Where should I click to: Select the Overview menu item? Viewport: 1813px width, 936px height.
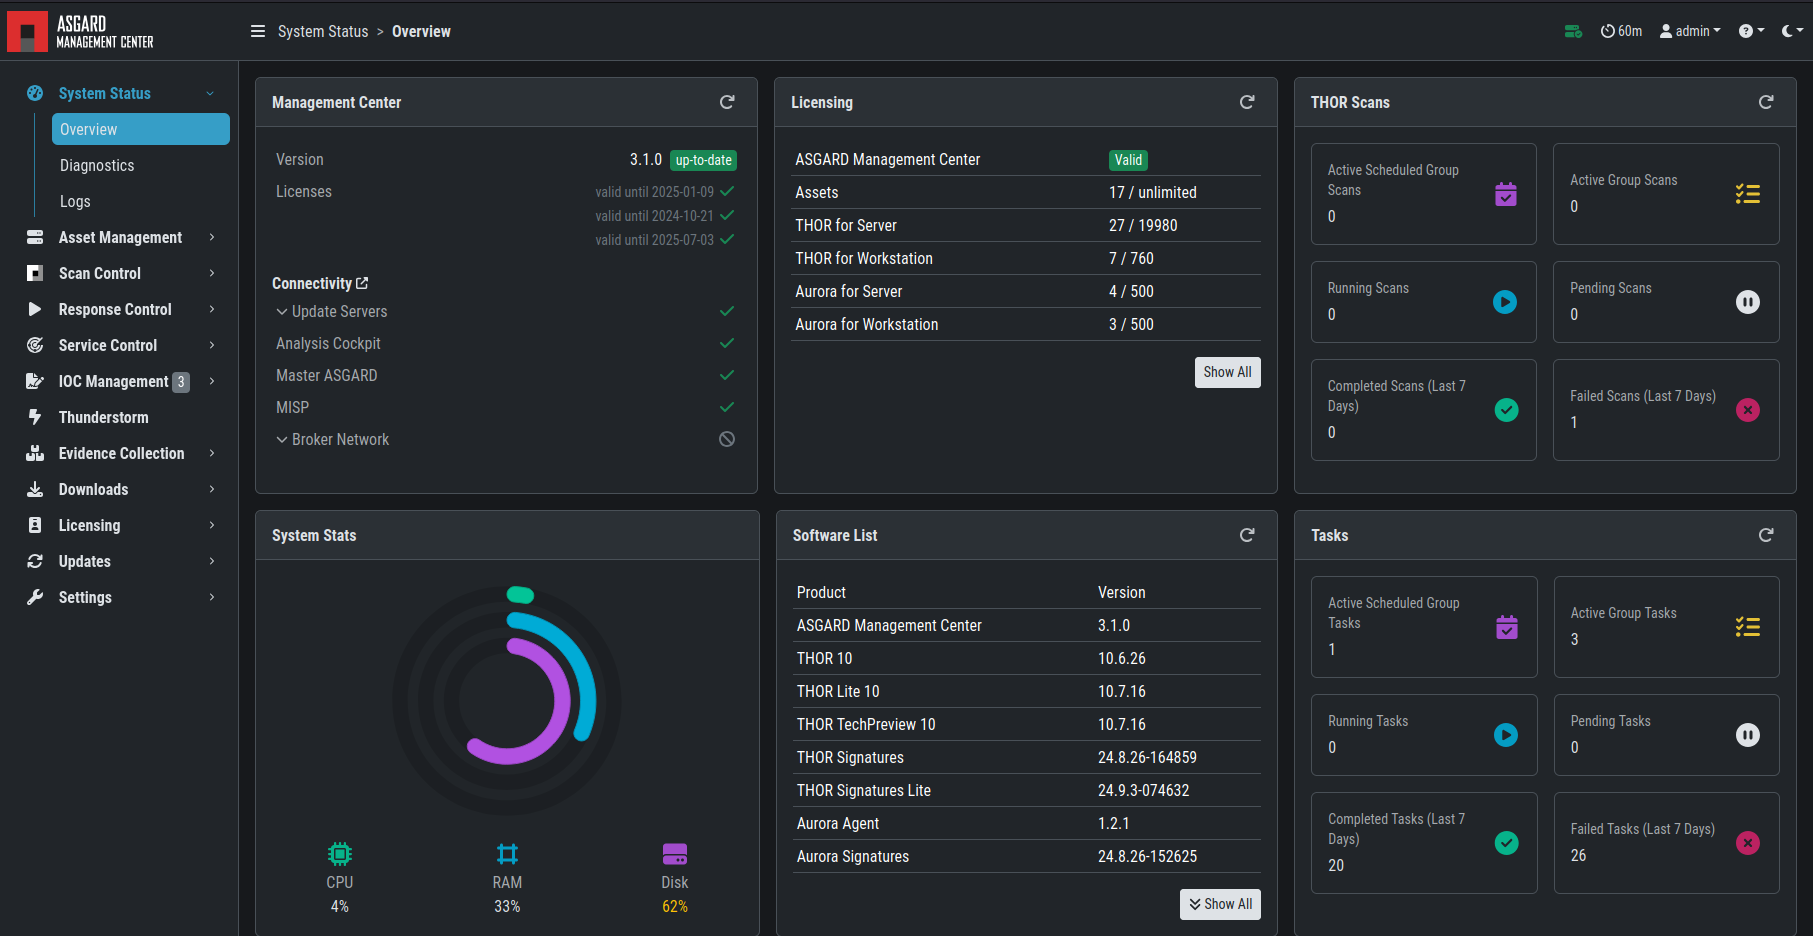141,129
